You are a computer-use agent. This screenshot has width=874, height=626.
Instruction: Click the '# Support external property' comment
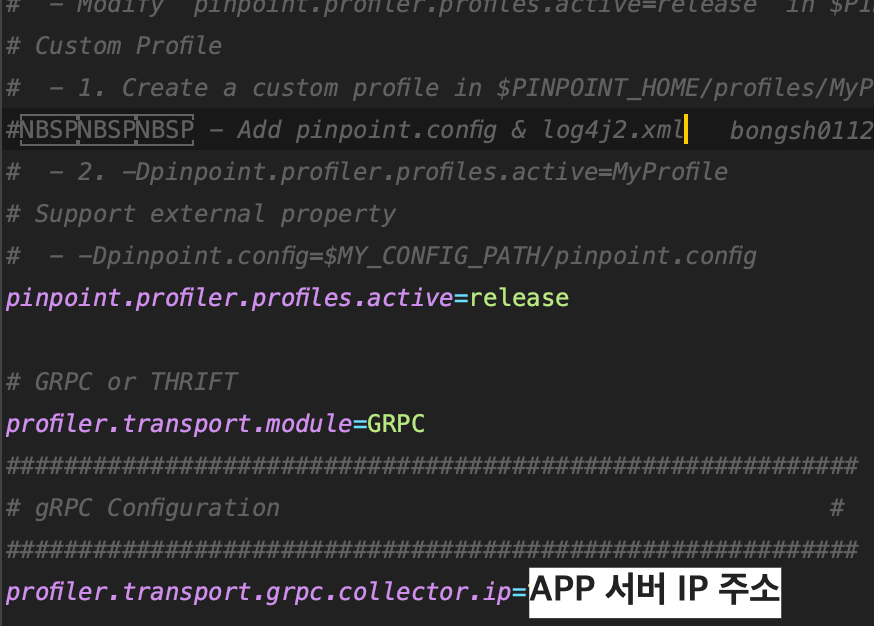pos(201,214)
